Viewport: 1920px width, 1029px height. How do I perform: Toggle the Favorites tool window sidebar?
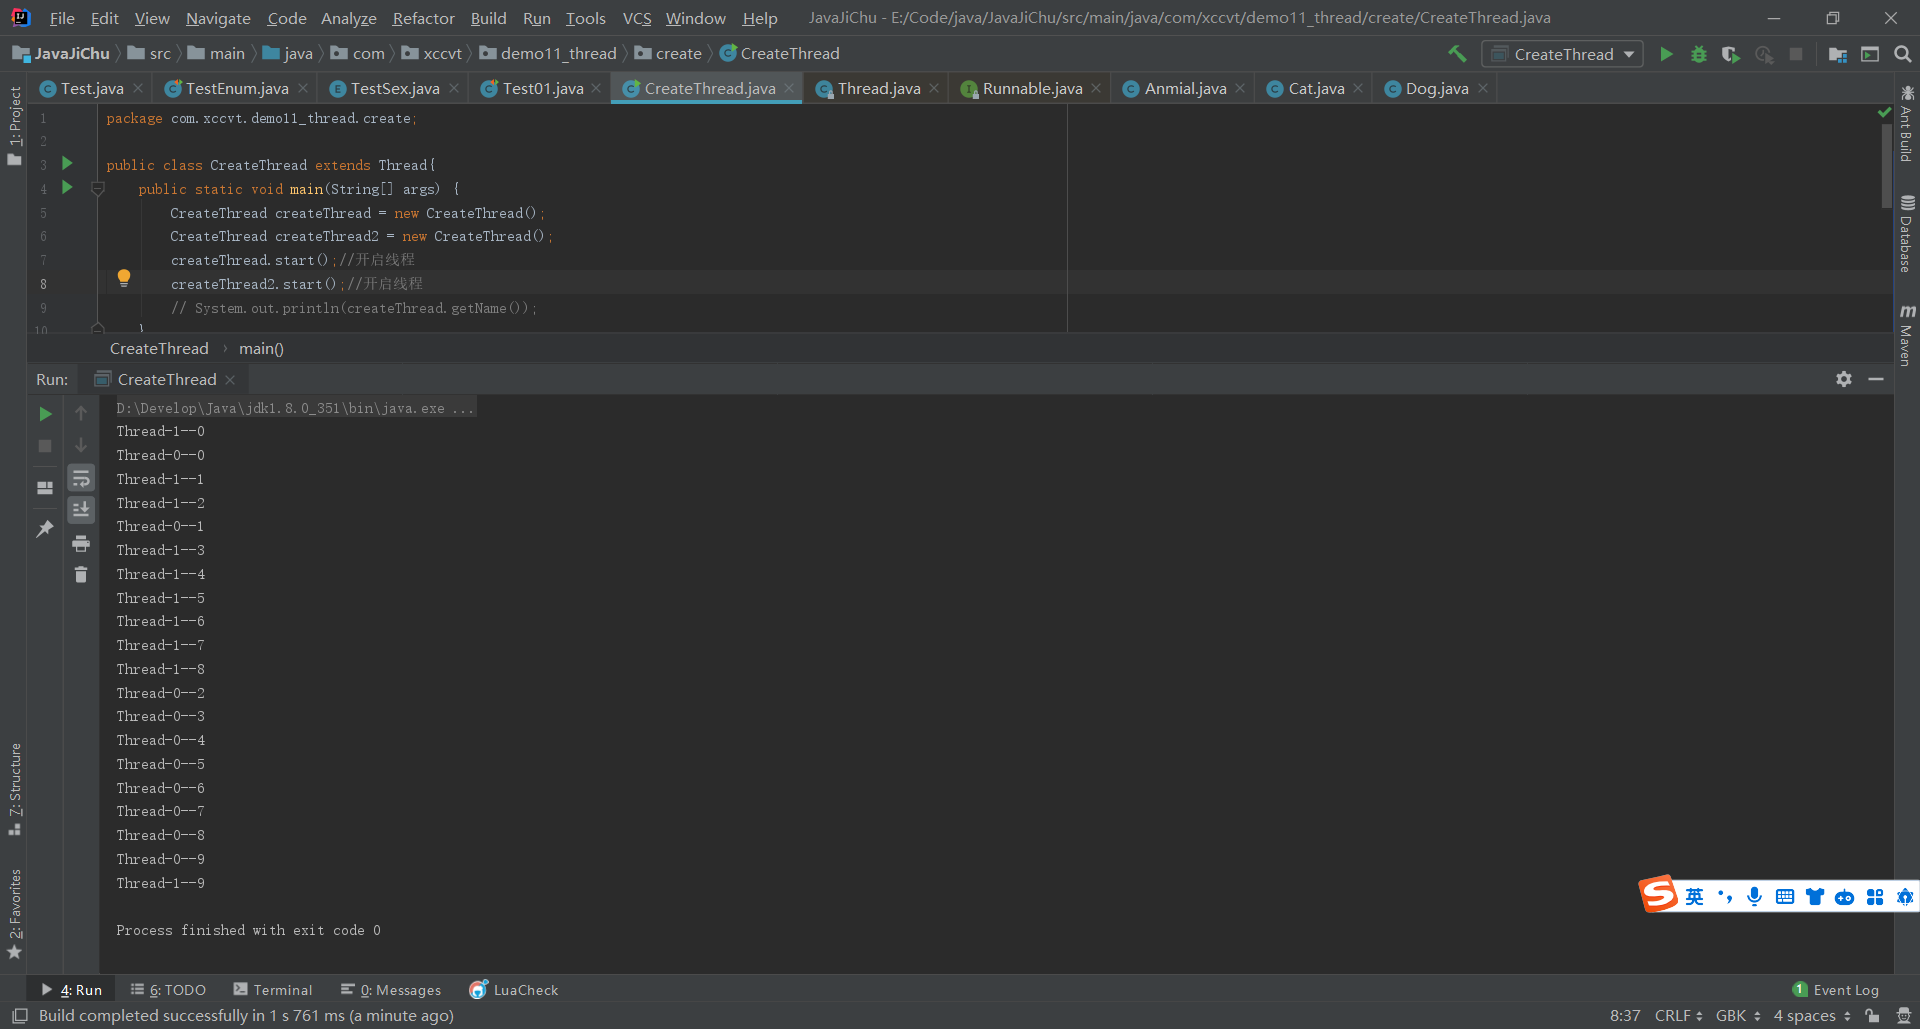pyautogui.click(x=15, y=912)
